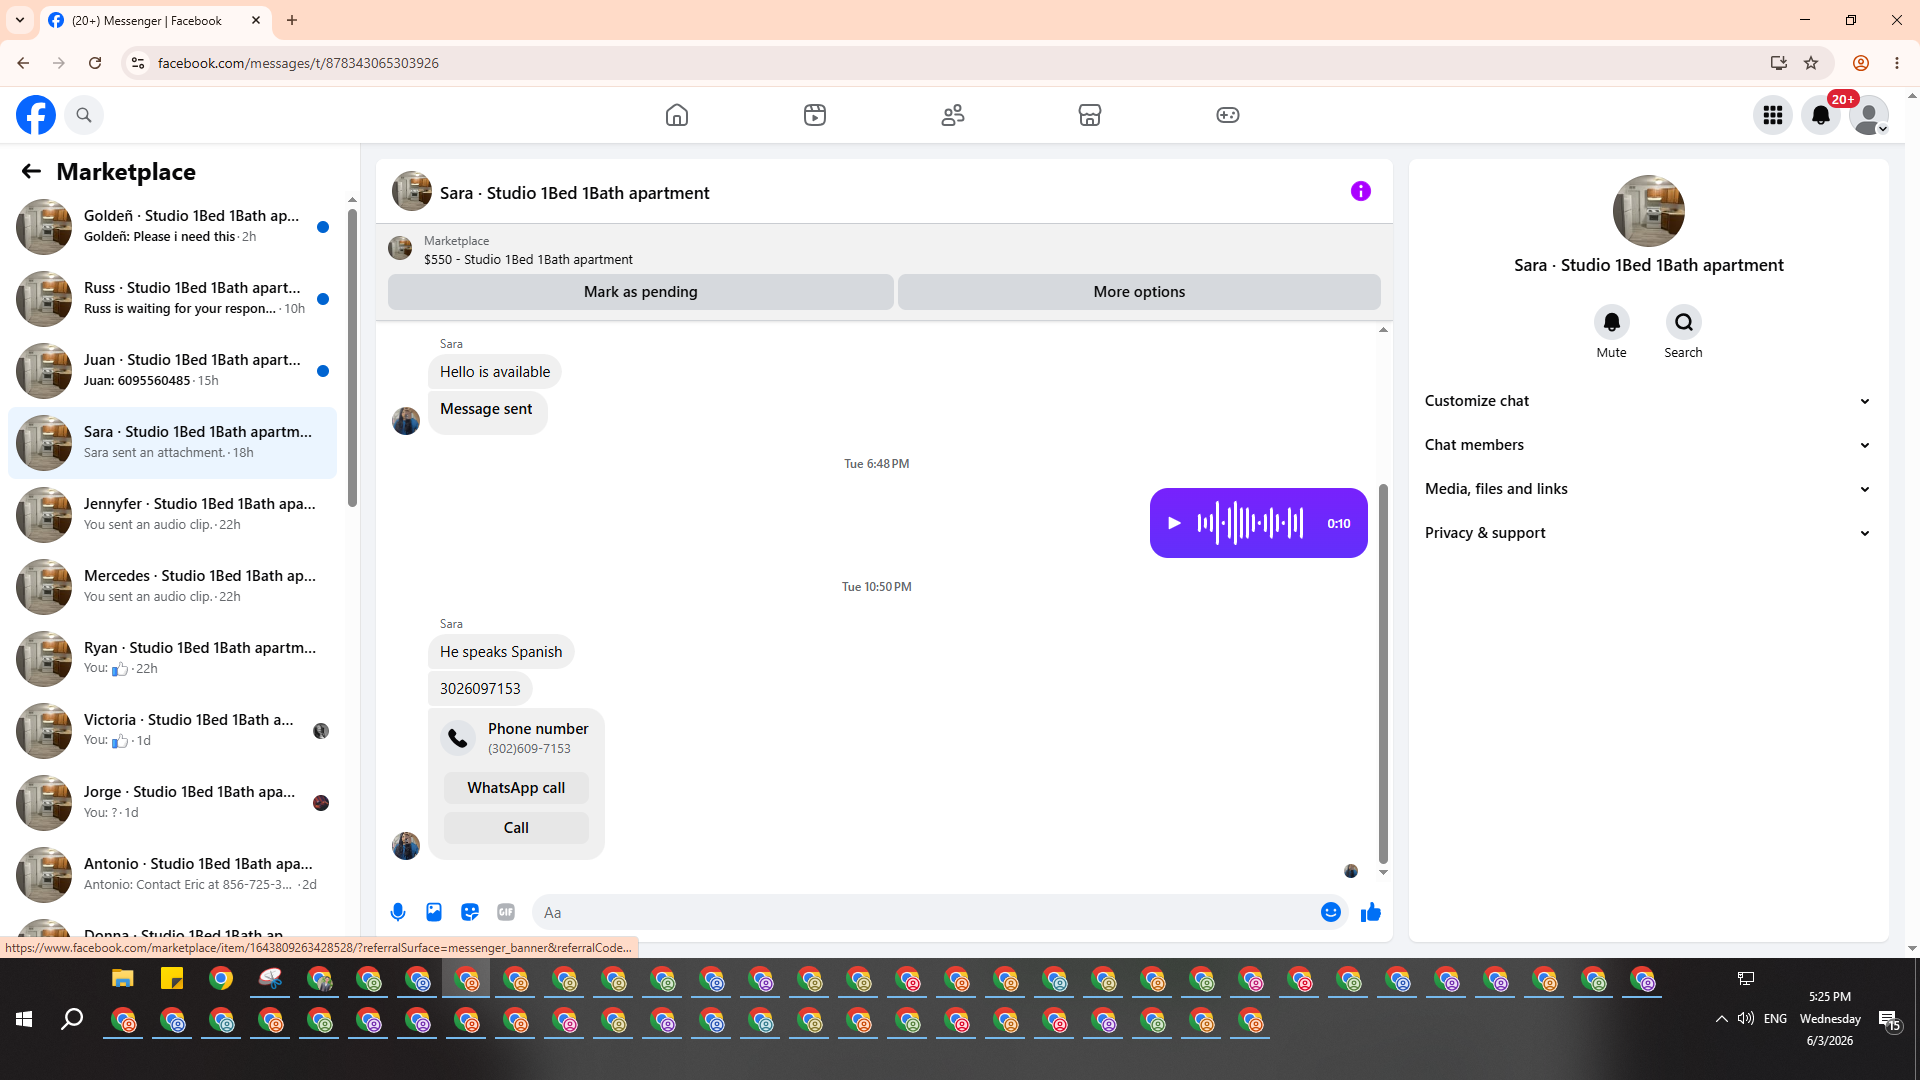Open the Facebook grid menu
This screenshot has width=1920, height=1080.
point(1773,115)
